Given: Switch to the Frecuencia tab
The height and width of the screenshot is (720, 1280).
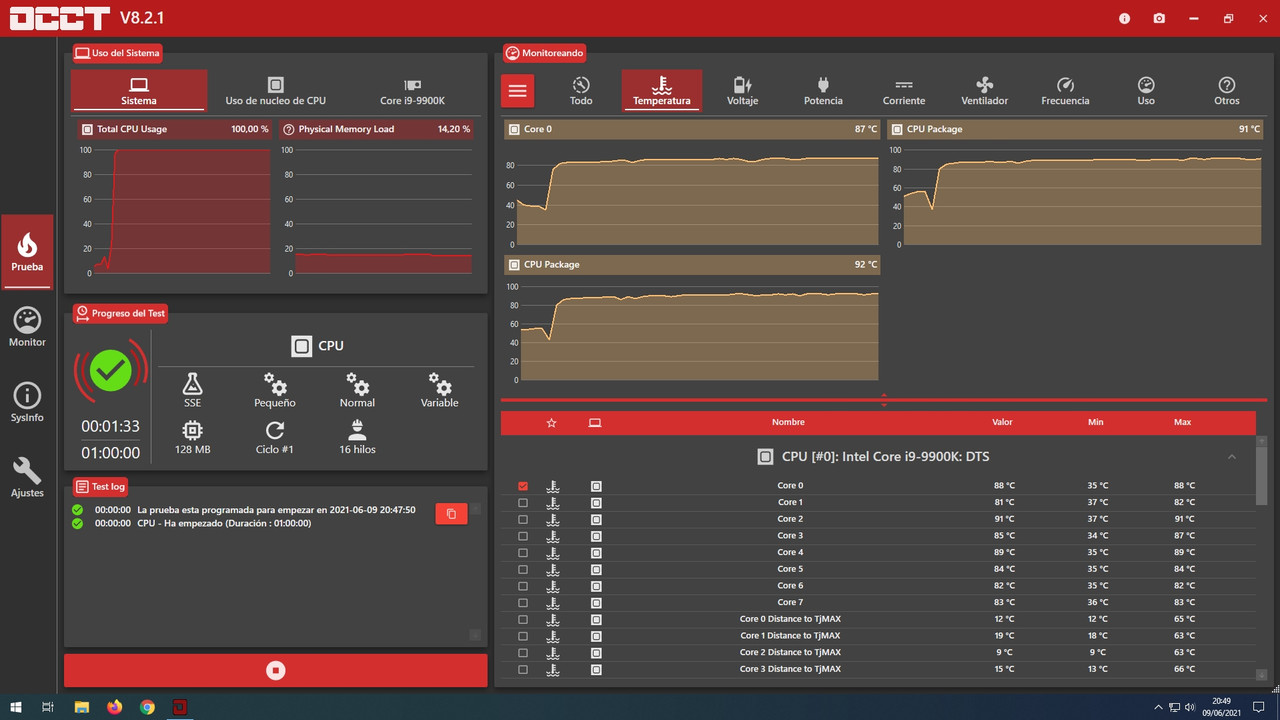Looking at the screenshot, I should [1065, 90].
